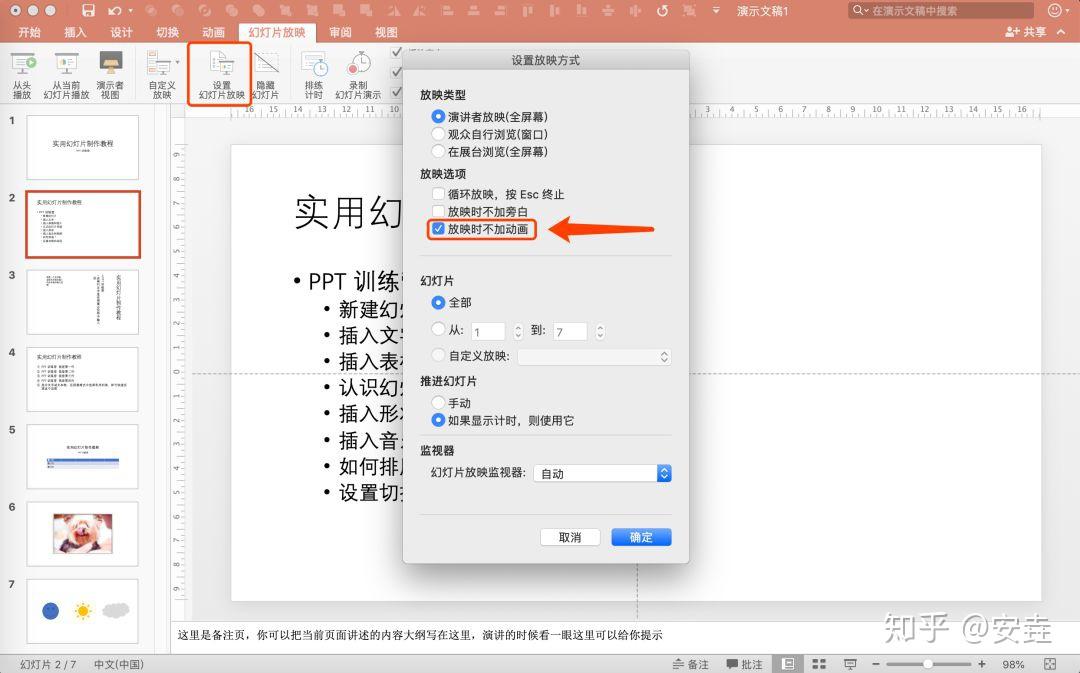The height and width of the screenshot is (673, 1080).
Task: Click the save icon in title bar
Action: pyautogui.click(x=88, y=10)
